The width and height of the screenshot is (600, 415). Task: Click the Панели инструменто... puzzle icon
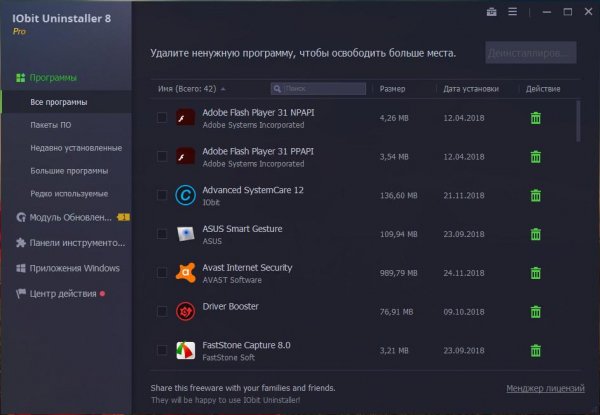tap(21, 242)
